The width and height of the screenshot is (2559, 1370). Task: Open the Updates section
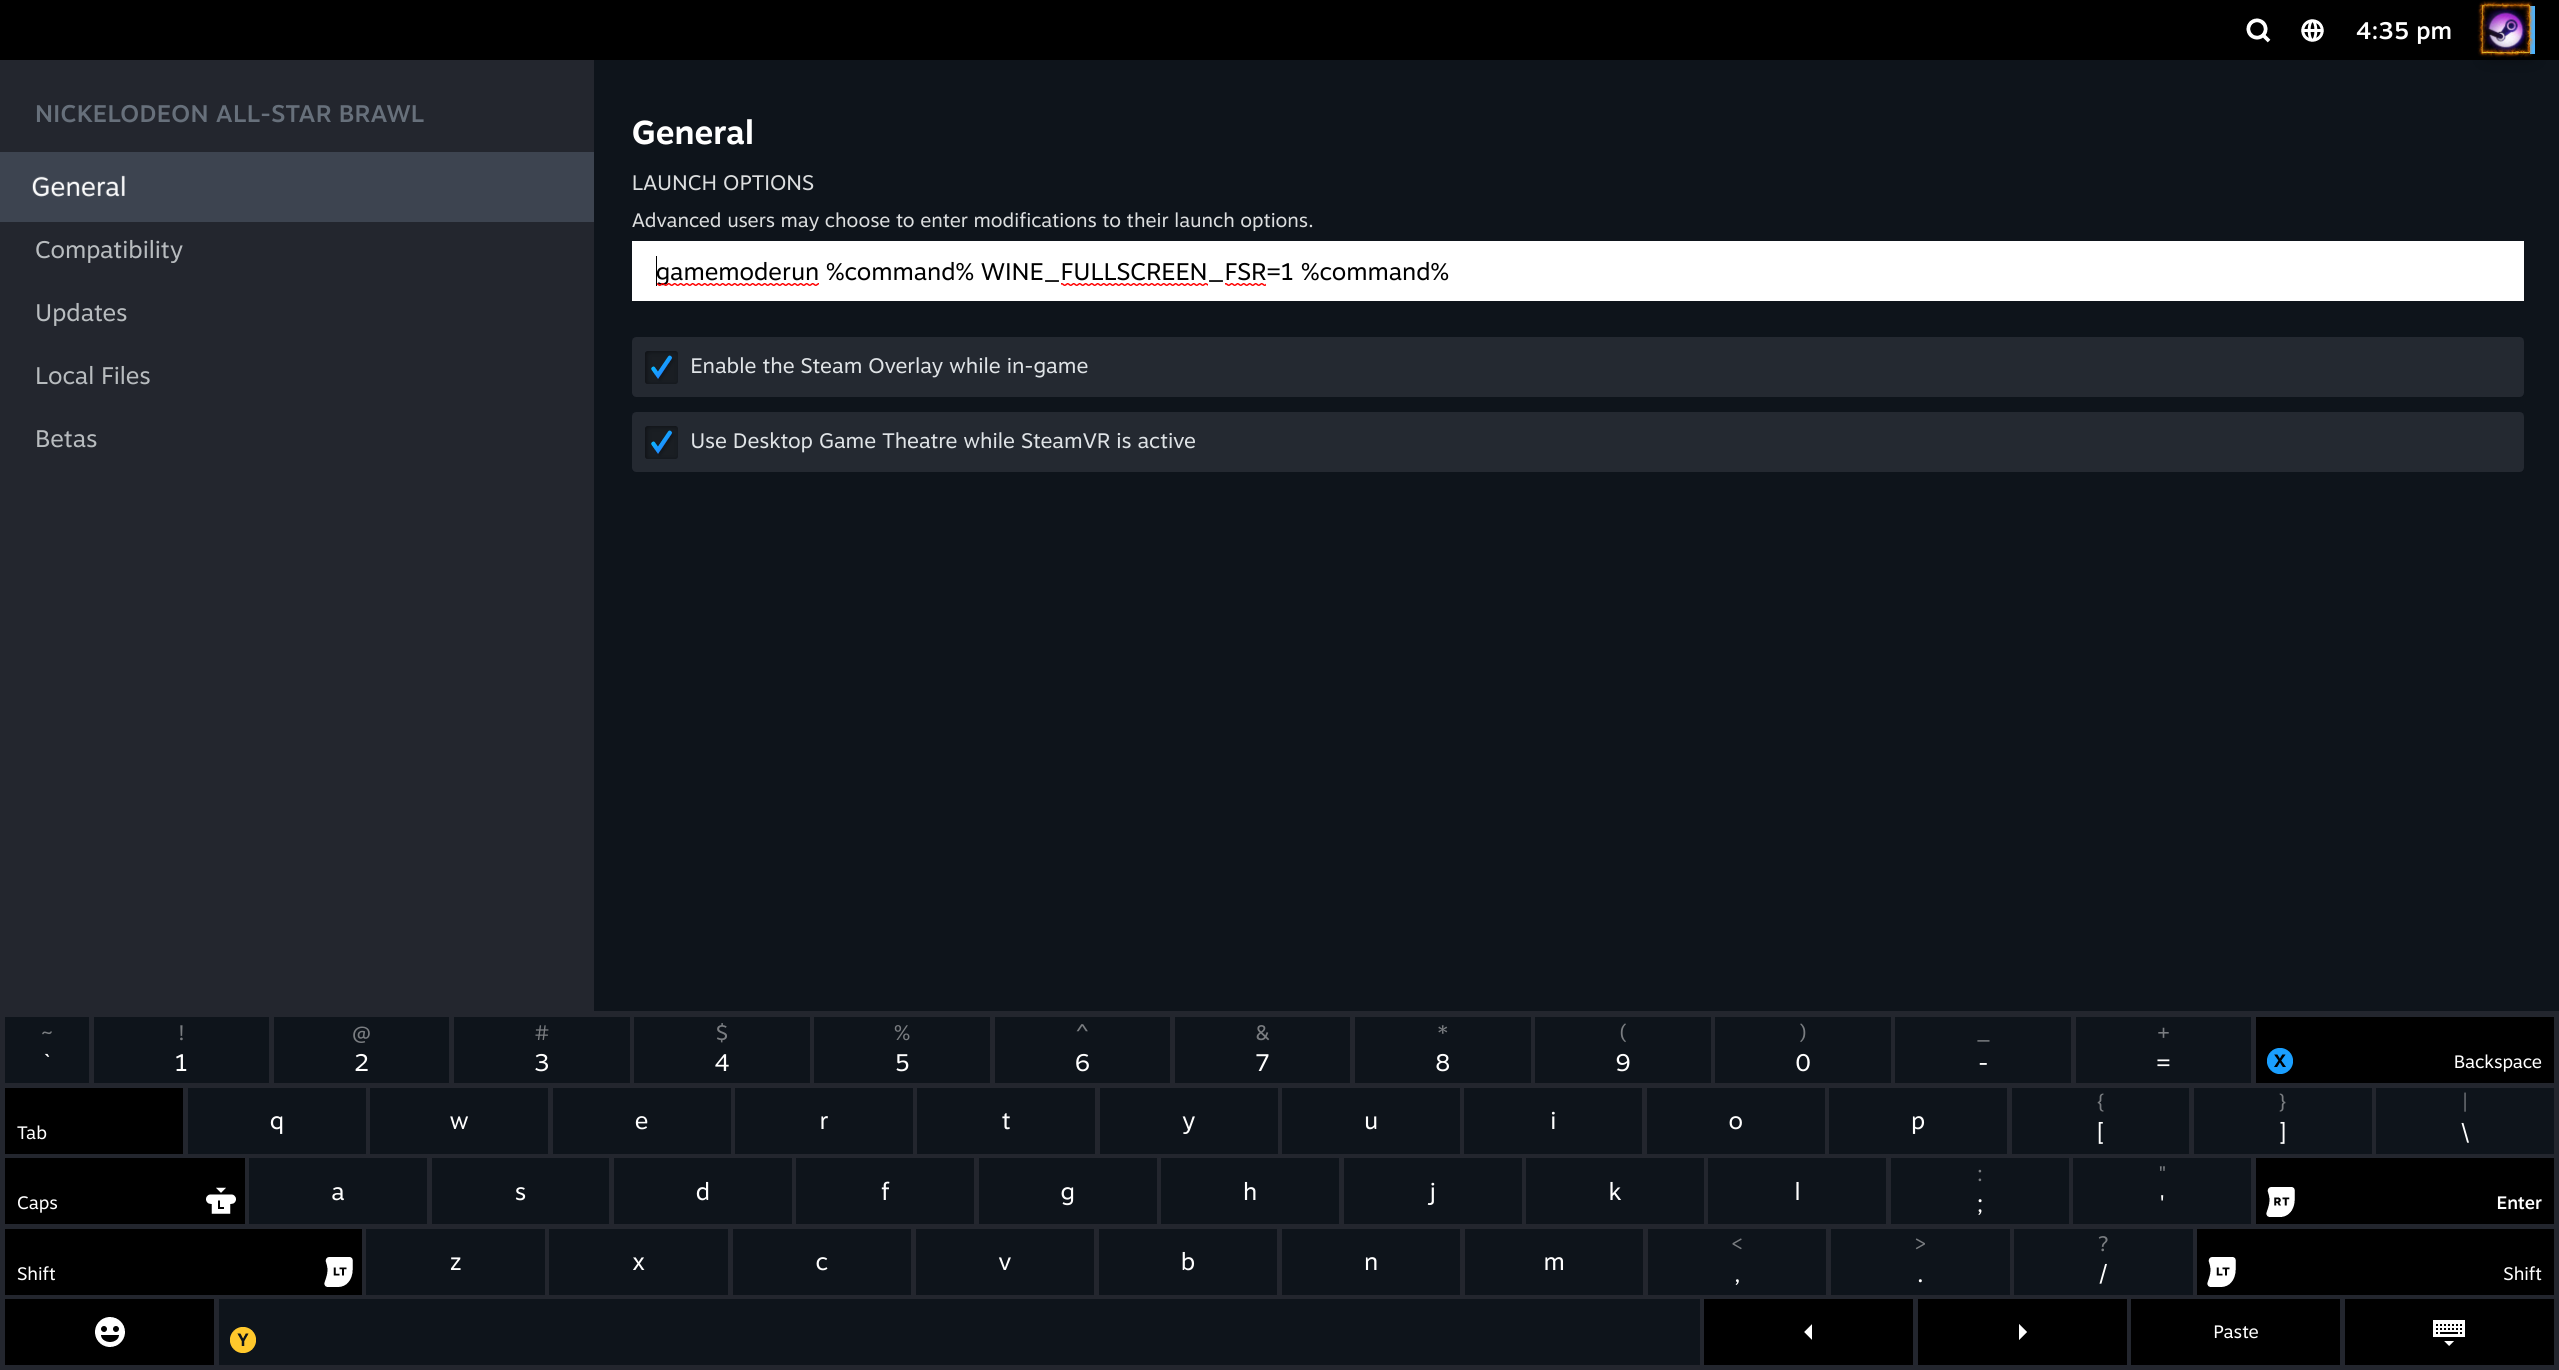(x=297, y=313)
